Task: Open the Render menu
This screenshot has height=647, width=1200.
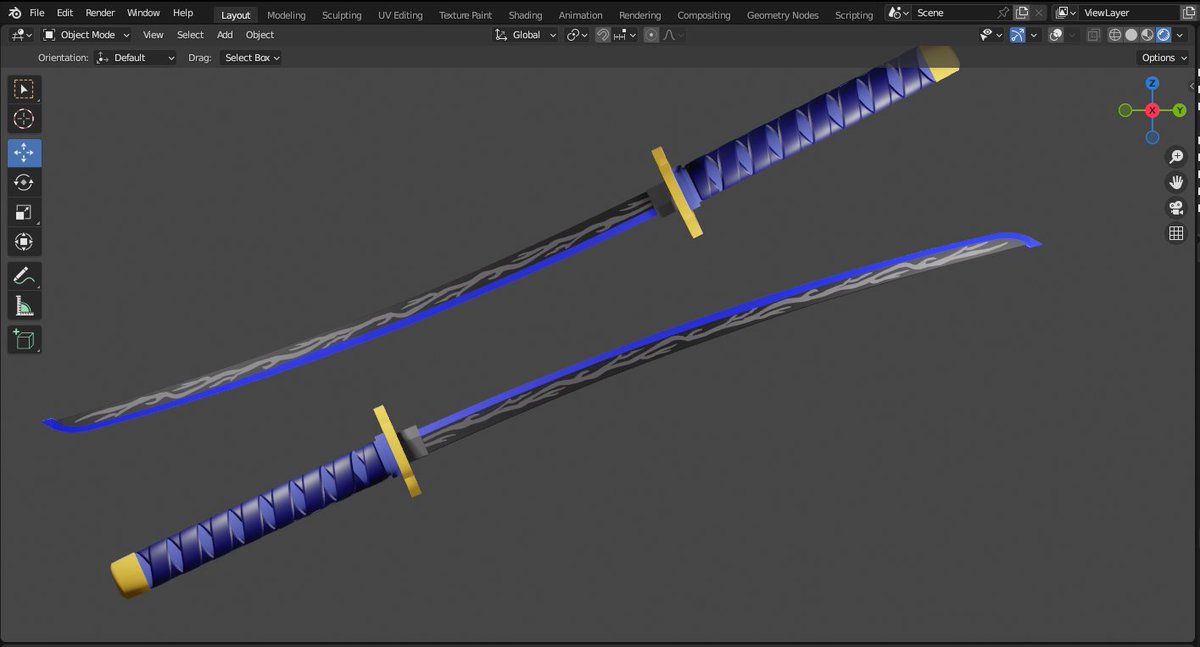Action: point(100,13)
